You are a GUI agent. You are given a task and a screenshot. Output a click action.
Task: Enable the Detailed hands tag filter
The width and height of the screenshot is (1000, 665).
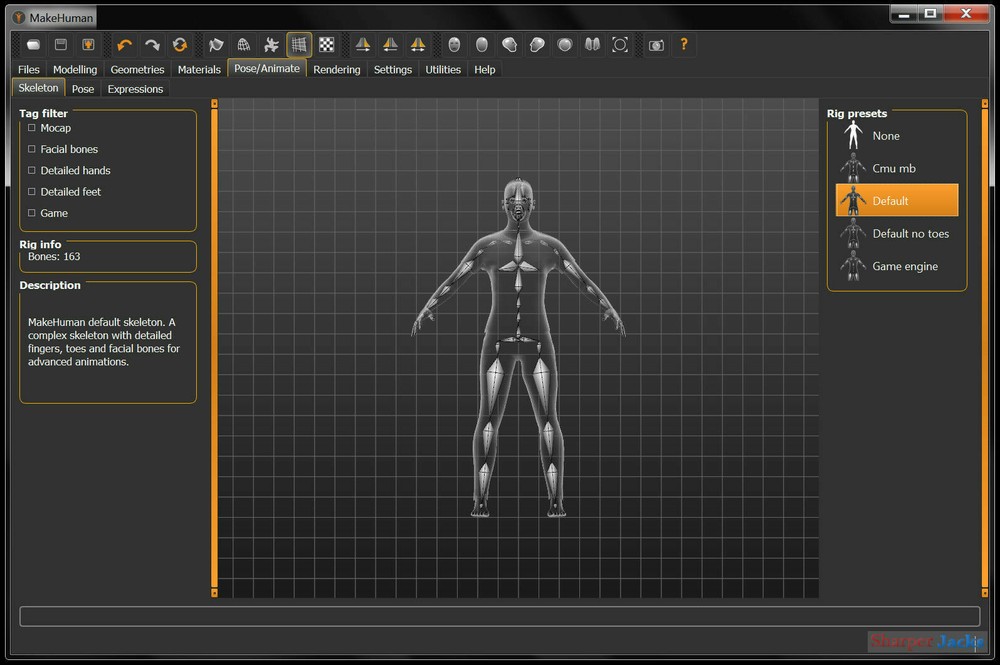32,170
